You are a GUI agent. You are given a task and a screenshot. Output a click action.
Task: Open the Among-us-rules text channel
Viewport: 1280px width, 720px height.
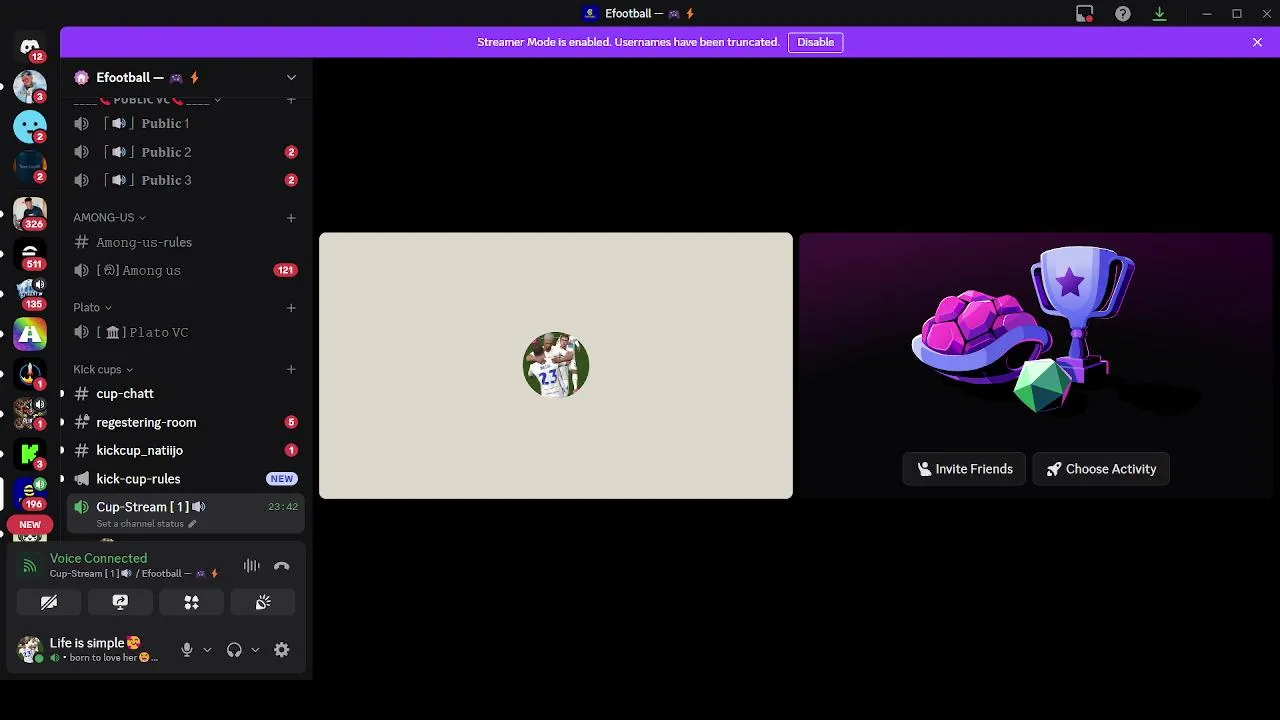pos(186,242)
